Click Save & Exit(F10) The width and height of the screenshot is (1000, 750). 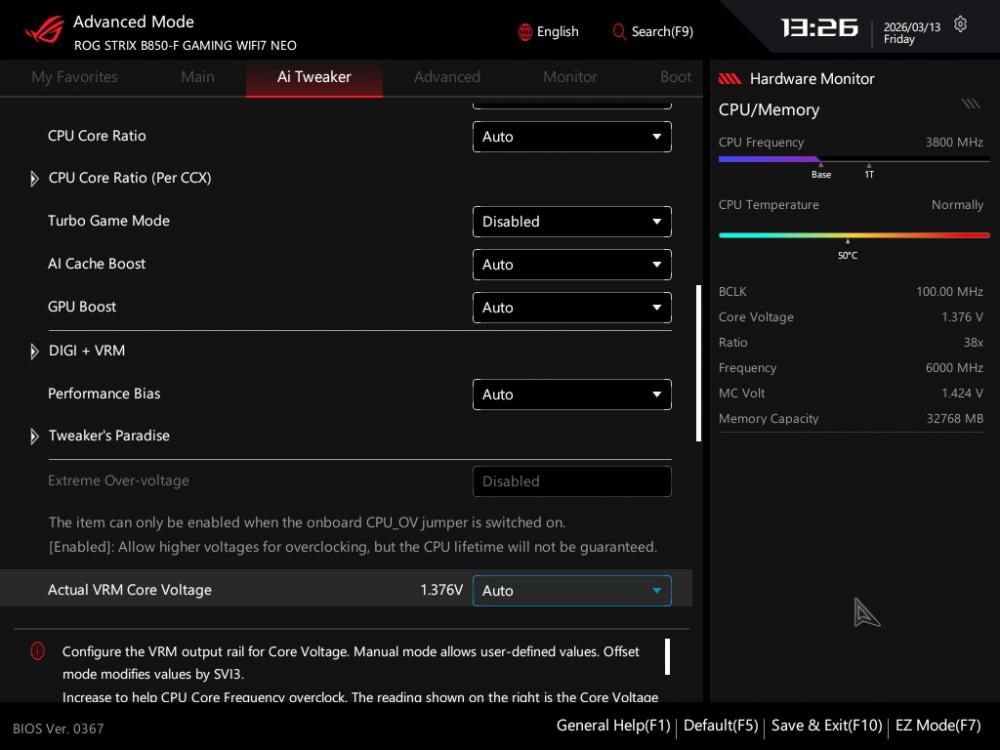[827, 725]
